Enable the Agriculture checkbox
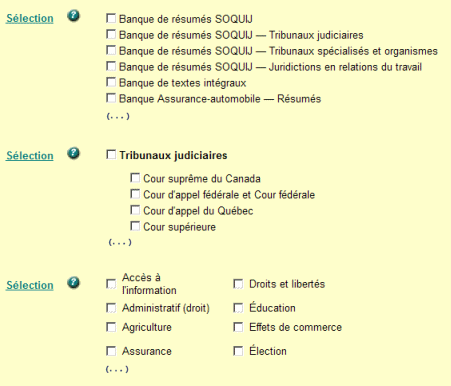 (111, 327)
